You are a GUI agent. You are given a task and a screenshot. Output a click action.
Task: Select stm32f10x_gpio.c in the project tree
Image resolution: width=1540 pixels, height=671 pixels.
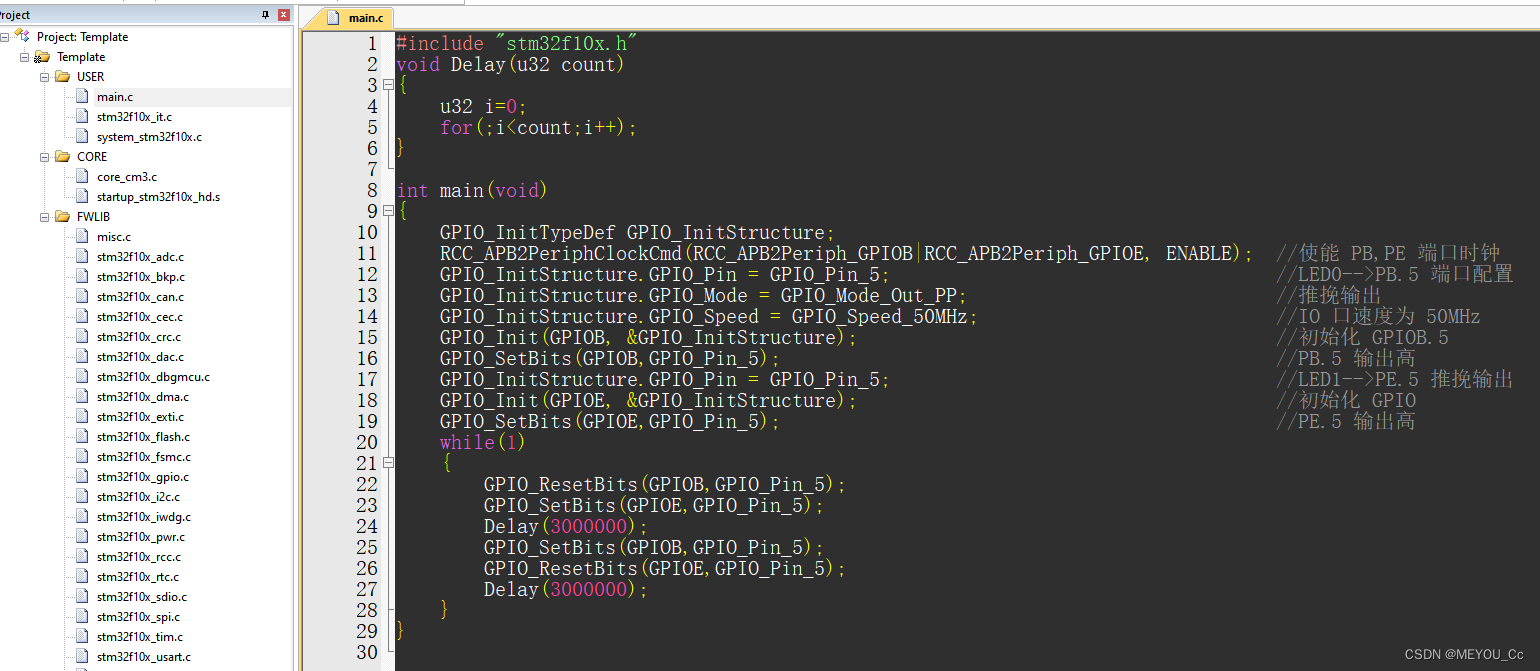[143, 477]
